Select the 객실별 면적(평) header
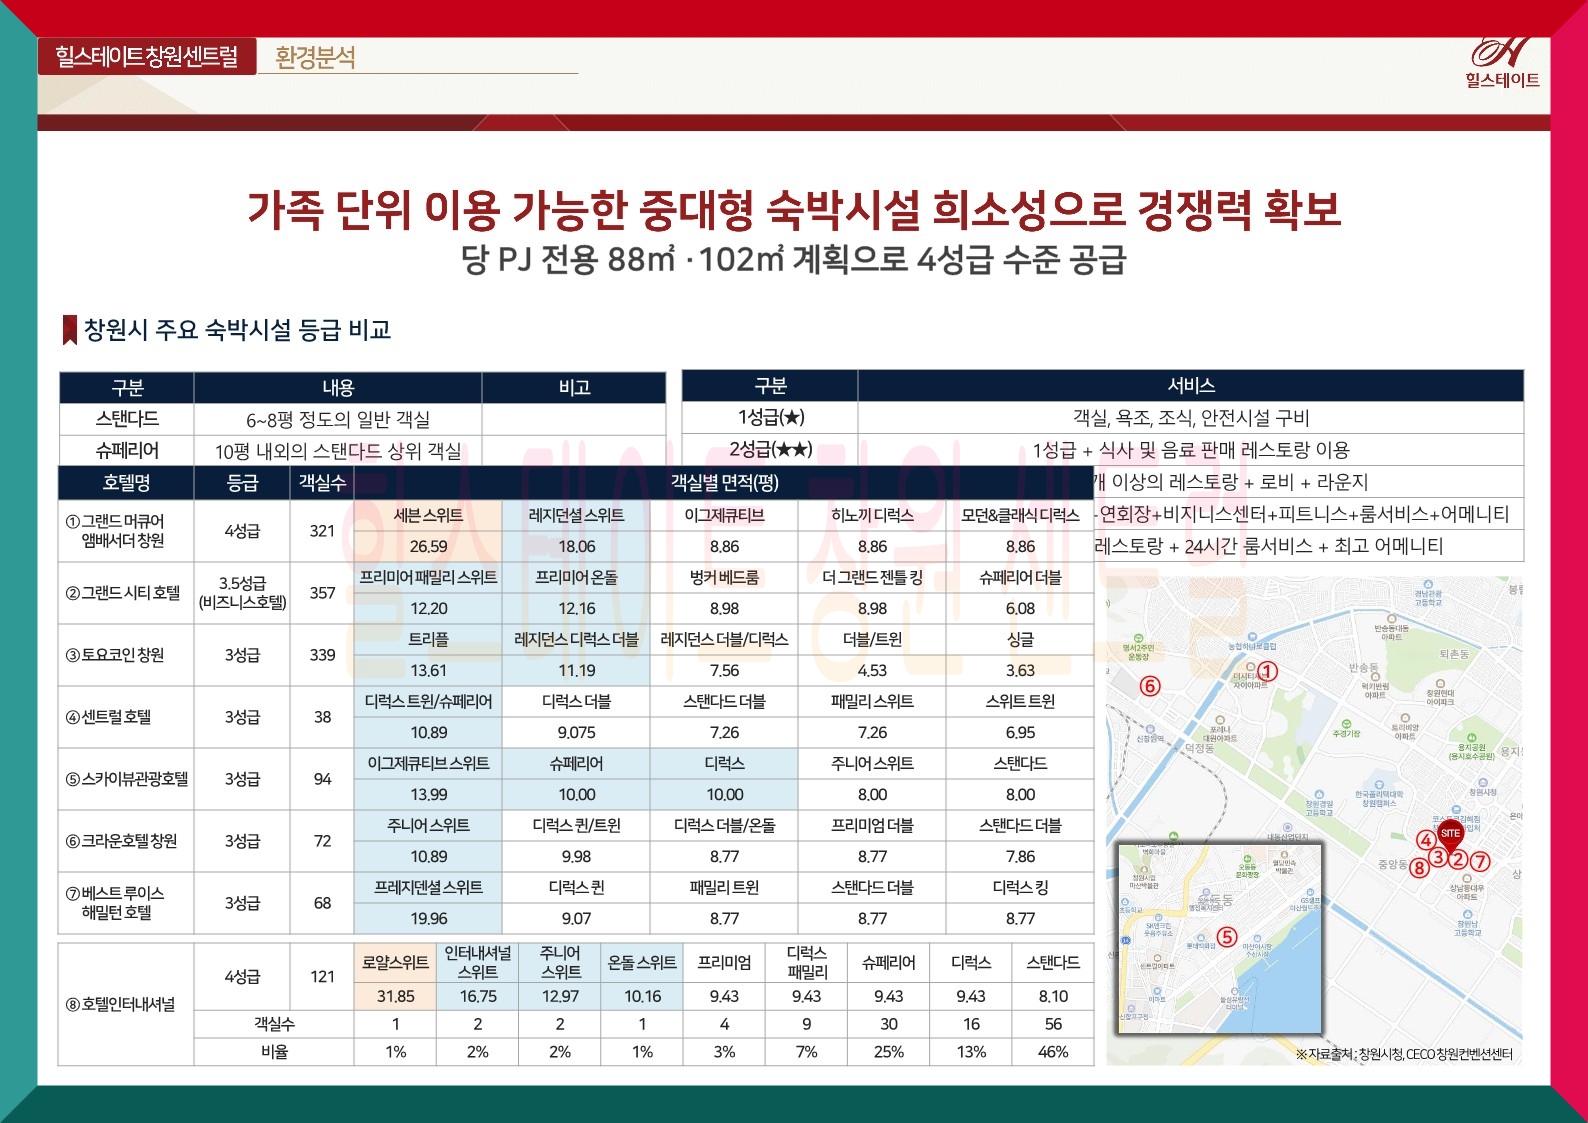The image size is (1588, 1123). click(x=724, y=483)
